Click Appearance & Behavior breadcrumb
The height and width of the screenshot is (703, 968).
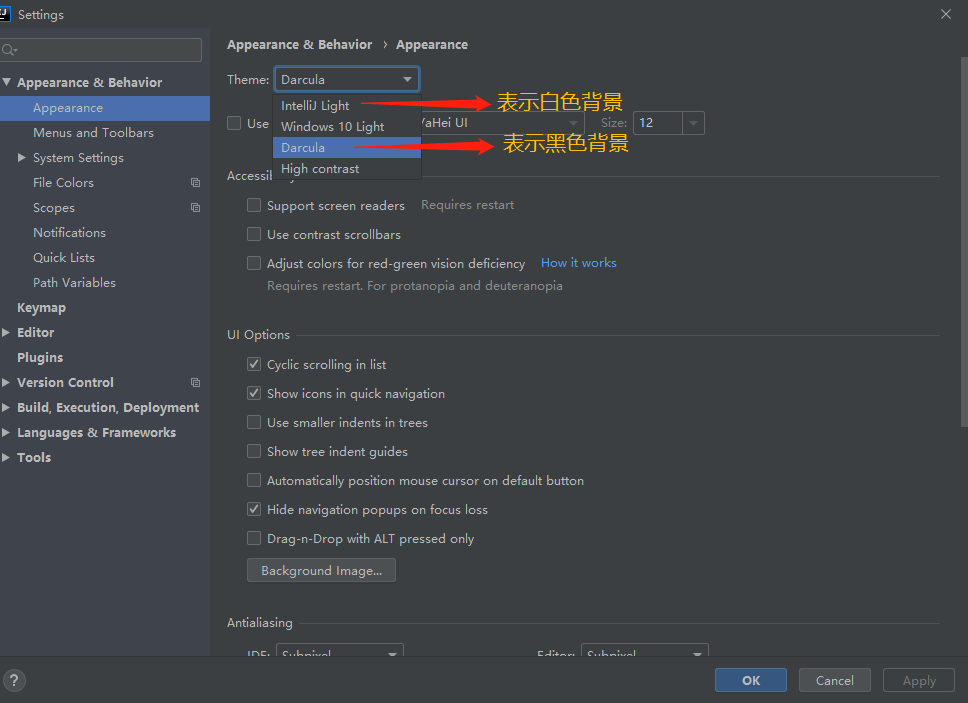[299, 44]
